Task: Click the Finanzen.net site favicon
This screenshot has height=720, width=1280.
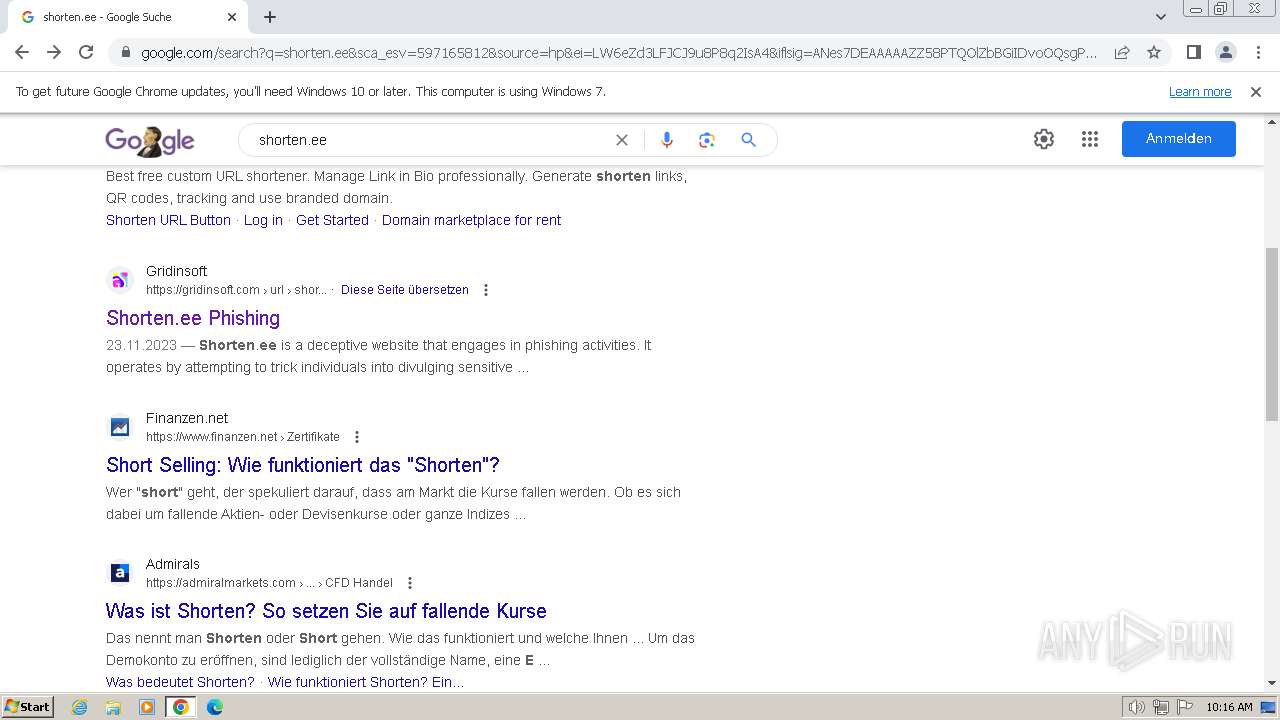Action: tap(120, 427)
